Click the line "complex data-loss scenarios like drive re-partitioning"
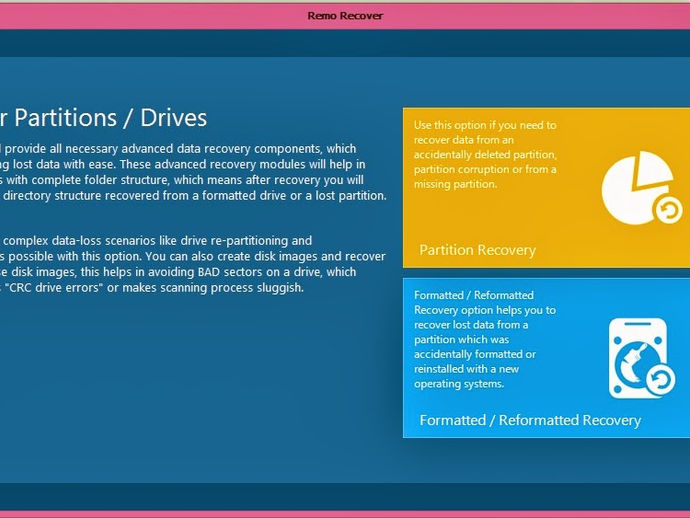Image resolution: width=690 pixels, height=518 pixels. [x=156, y=241]
